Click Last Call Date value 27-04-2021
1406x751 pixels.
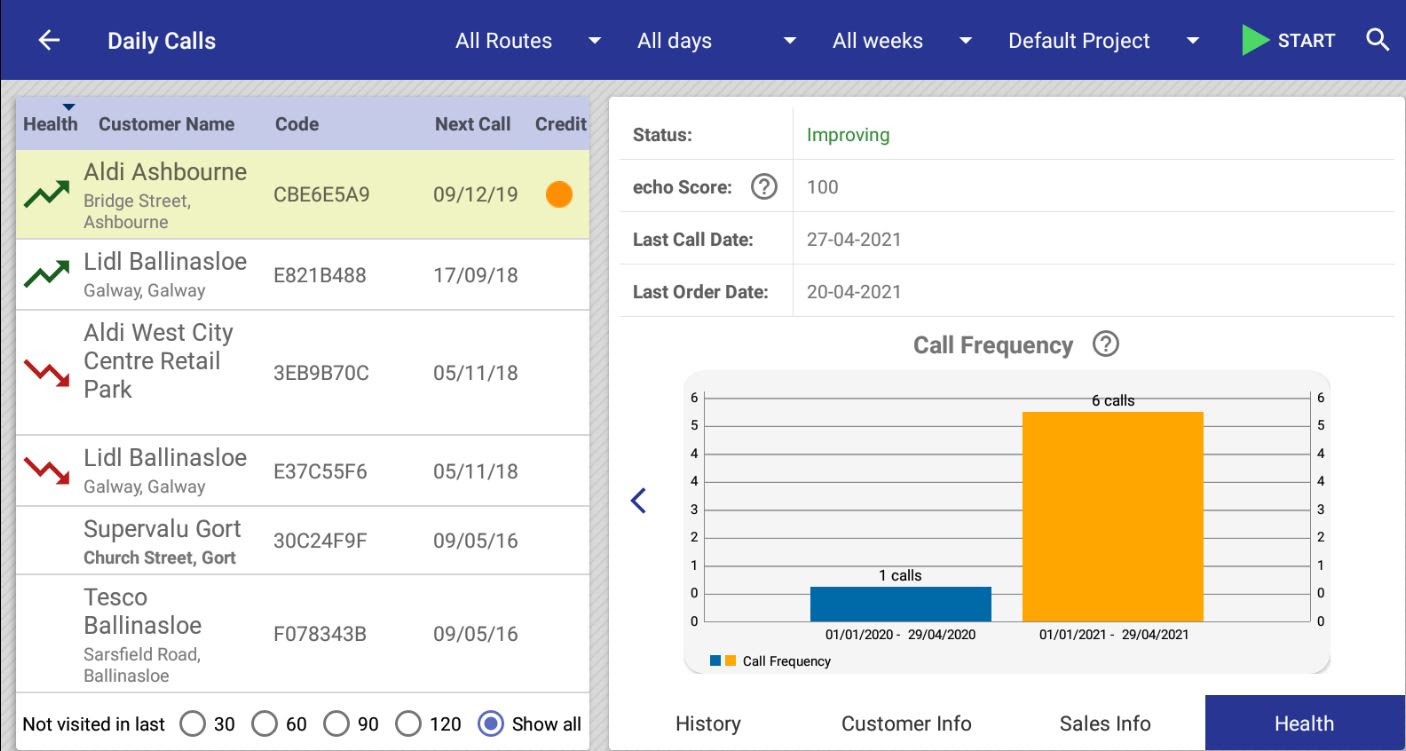point(854,240)
